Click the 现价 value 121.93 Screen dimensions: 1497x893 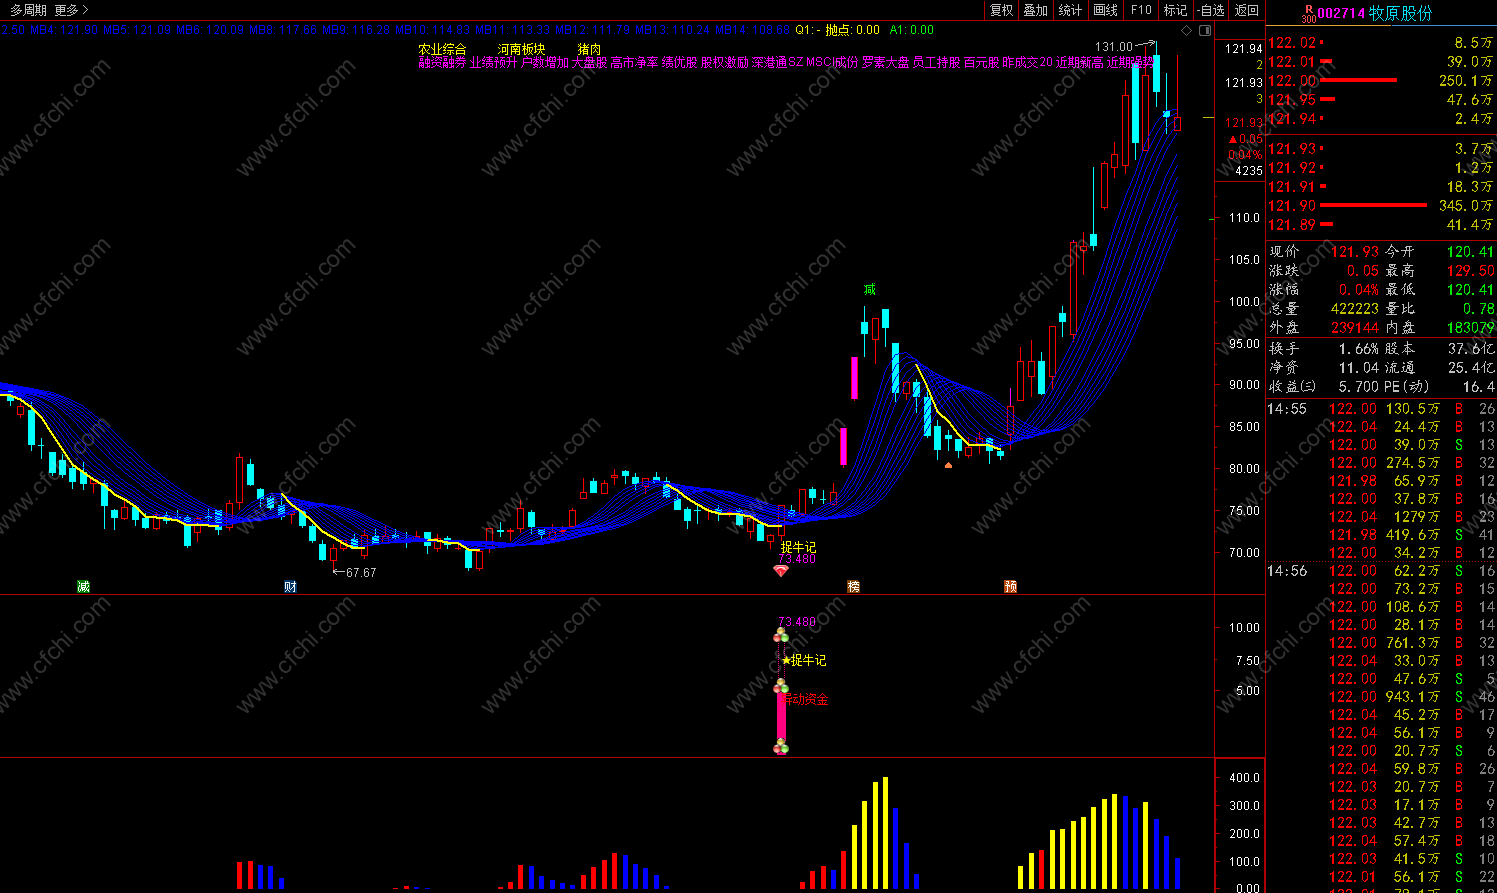coord(1354,252)
